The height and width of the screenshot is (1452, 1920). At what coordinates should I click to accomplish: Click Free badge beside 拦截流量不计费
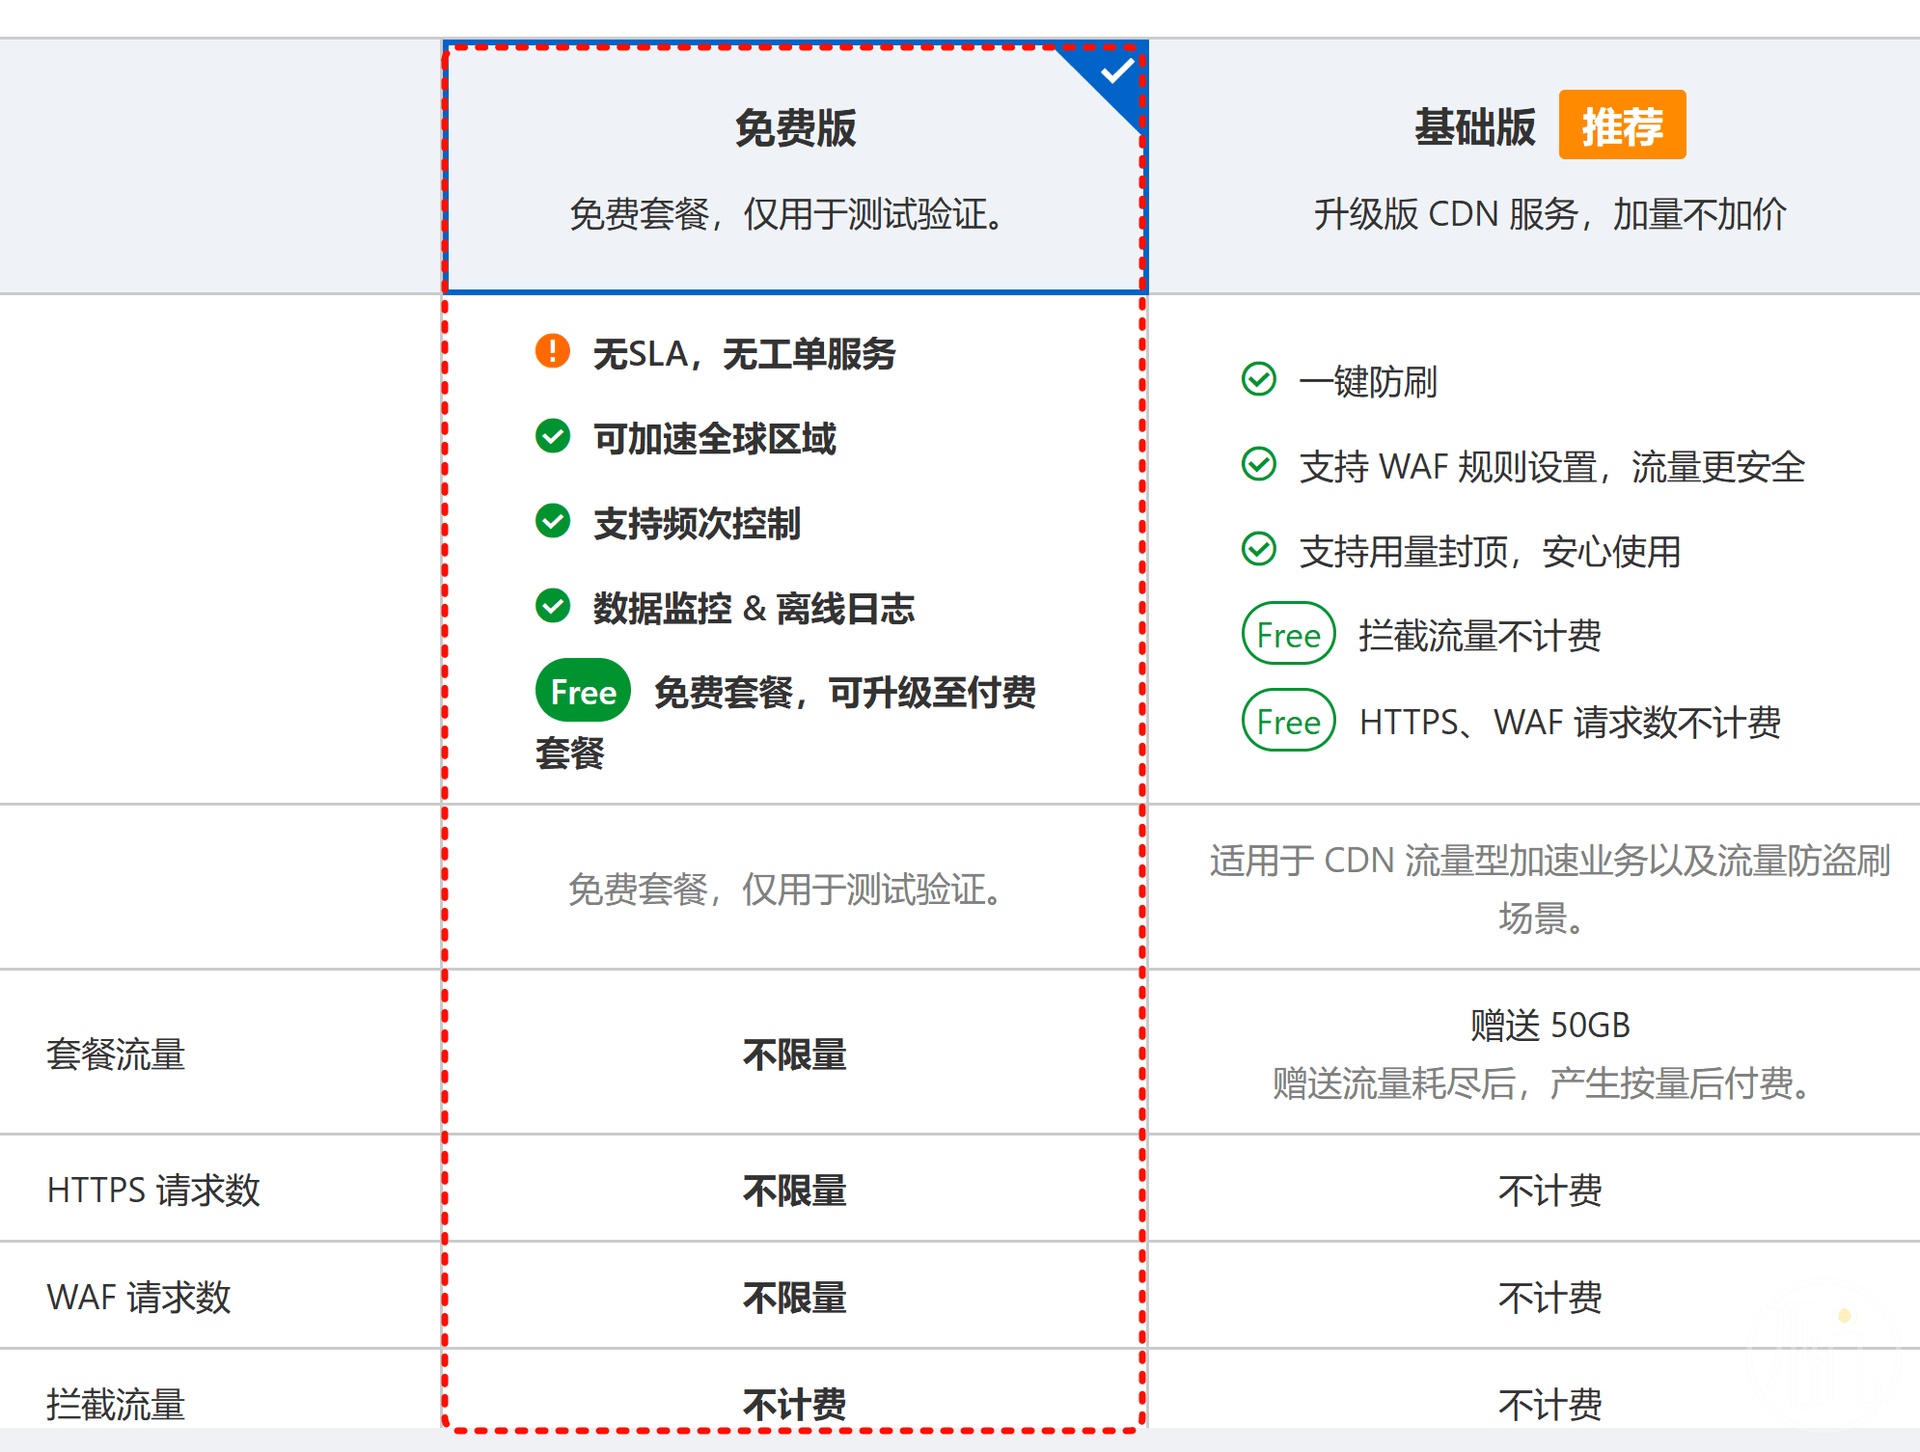coord(1288,634)
